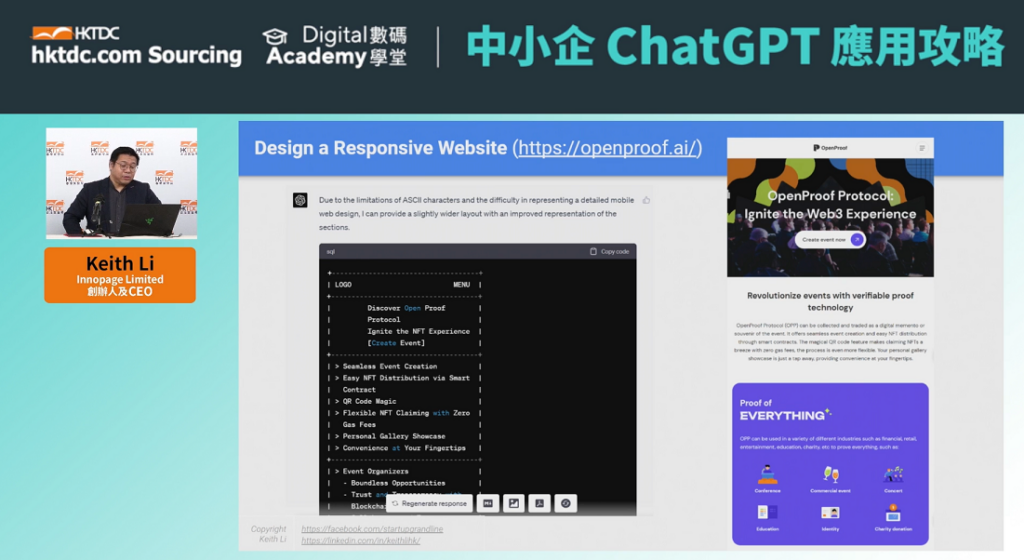The image size is (1024, 560).
Task: Click the ChatGPT avatar icon beside the response
Action: [299, 200]
